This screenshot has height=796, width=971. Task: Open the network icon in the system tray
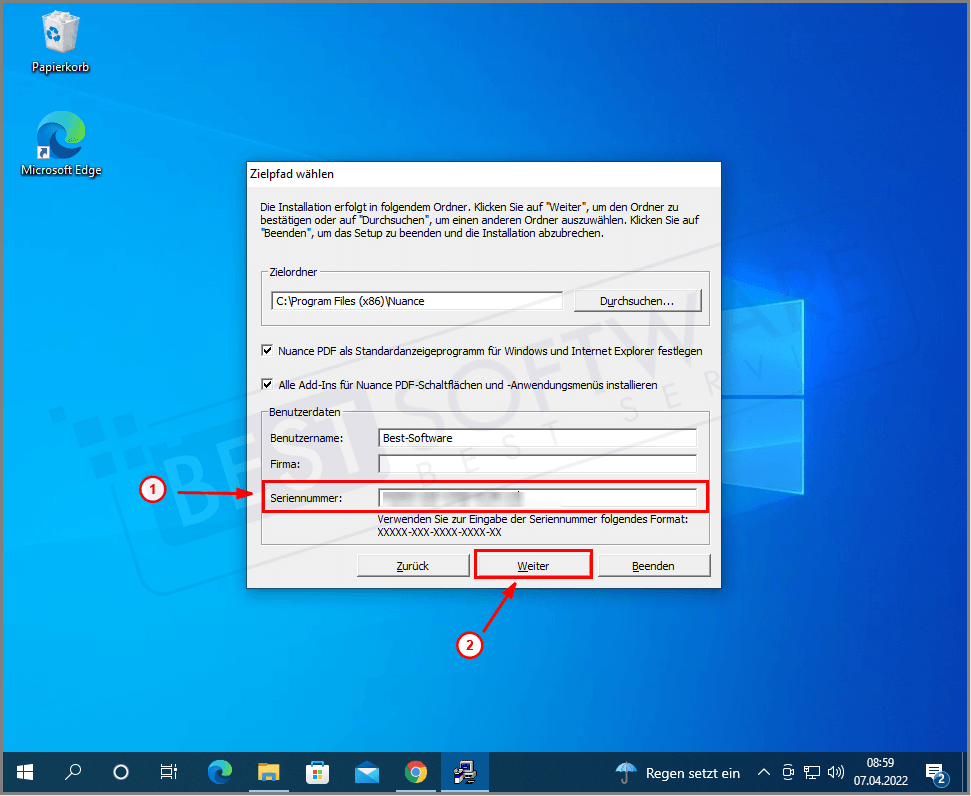tap(811, 772)
